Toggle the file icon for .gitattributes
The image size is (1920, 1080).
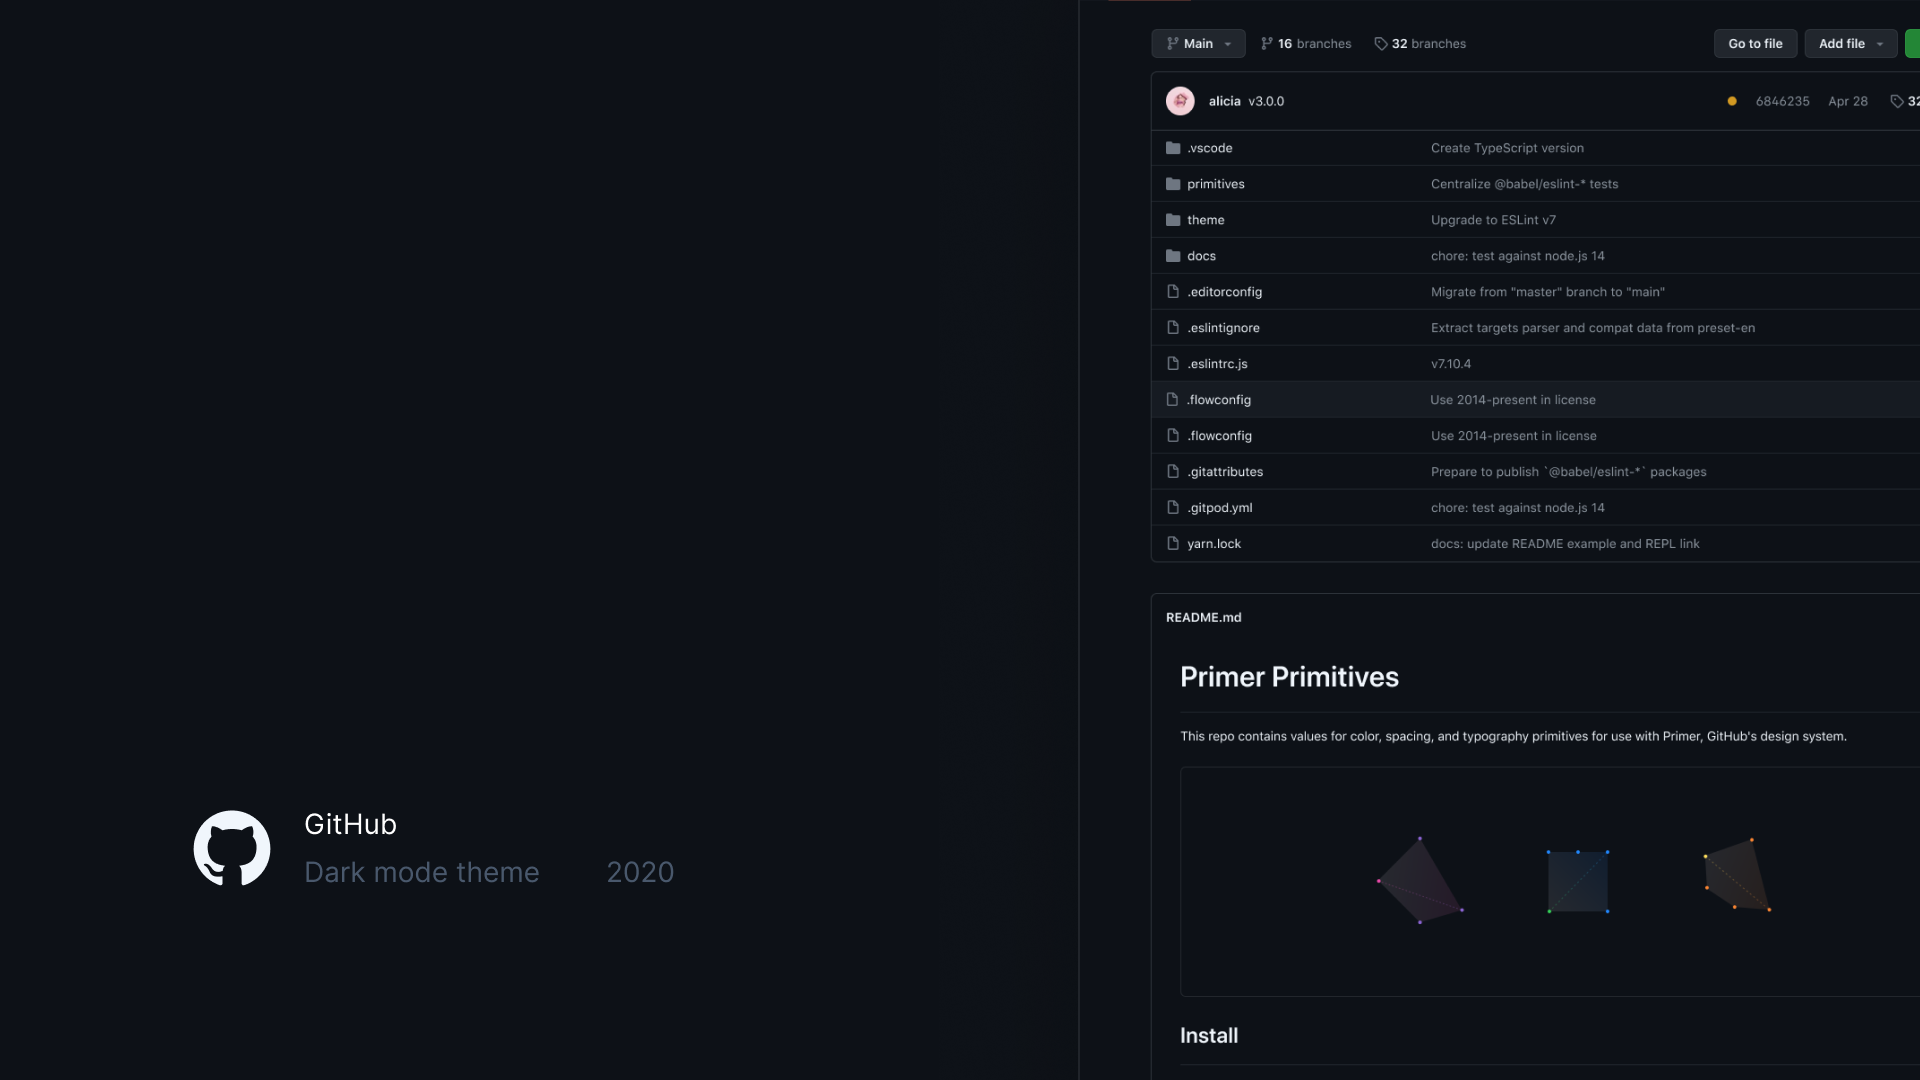pyautogui.click(x=1173, y=471)
